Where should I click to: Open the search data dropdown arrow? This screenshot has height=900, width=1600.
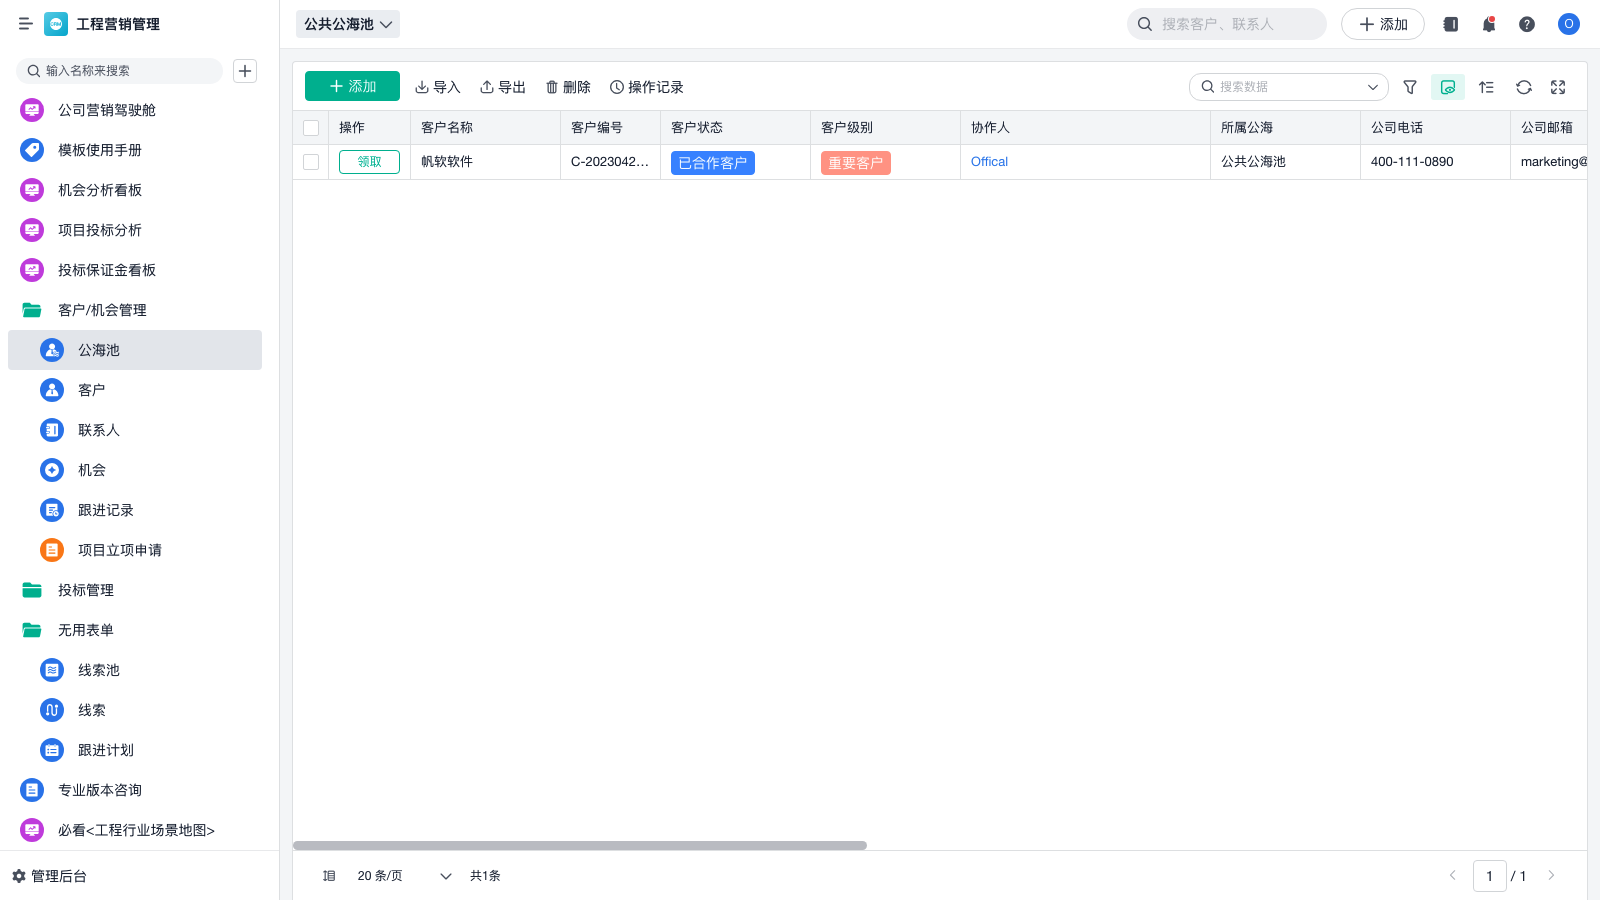(x=1372, y=87)
